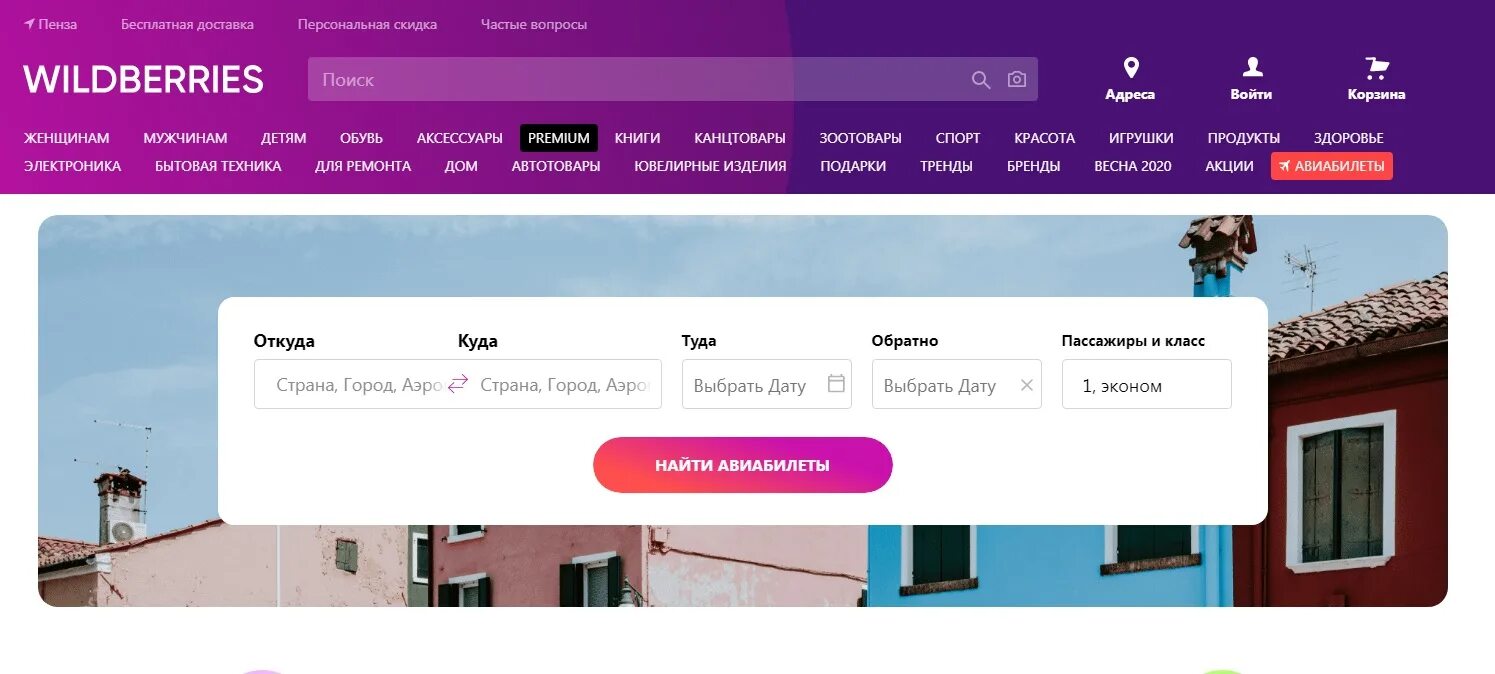Open the ПОДАРКИ category

(x=853, y=166)
